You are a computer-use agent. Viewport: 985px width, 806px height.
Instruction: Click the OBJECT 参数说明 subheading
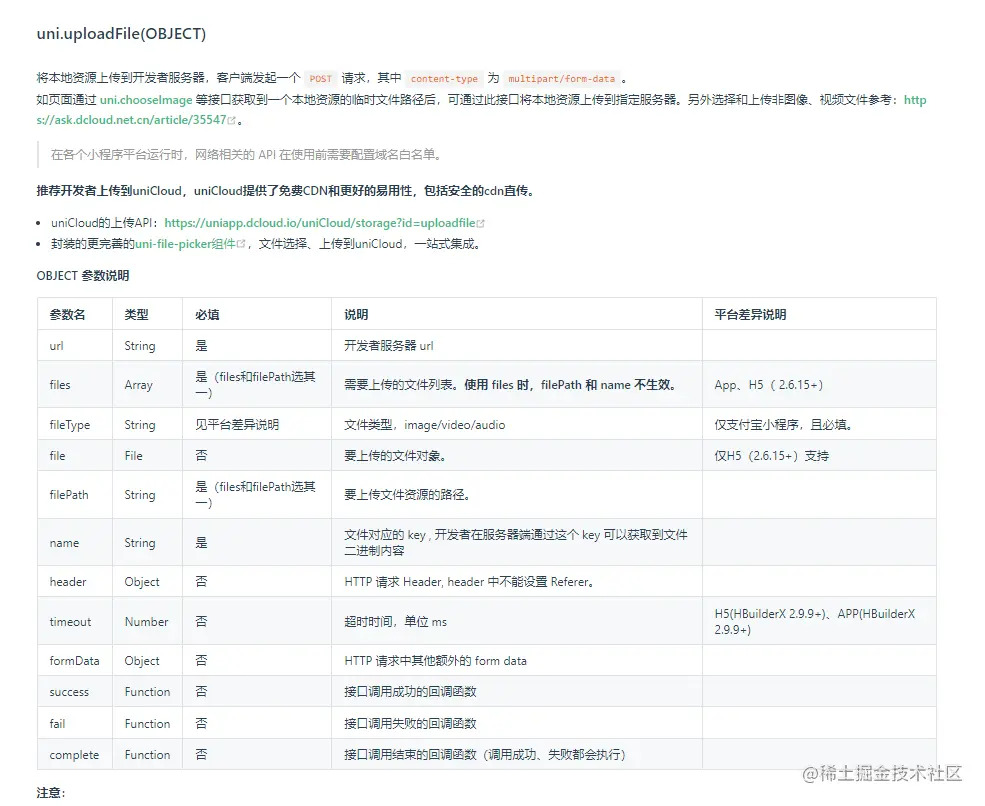[x=83, y=275]
